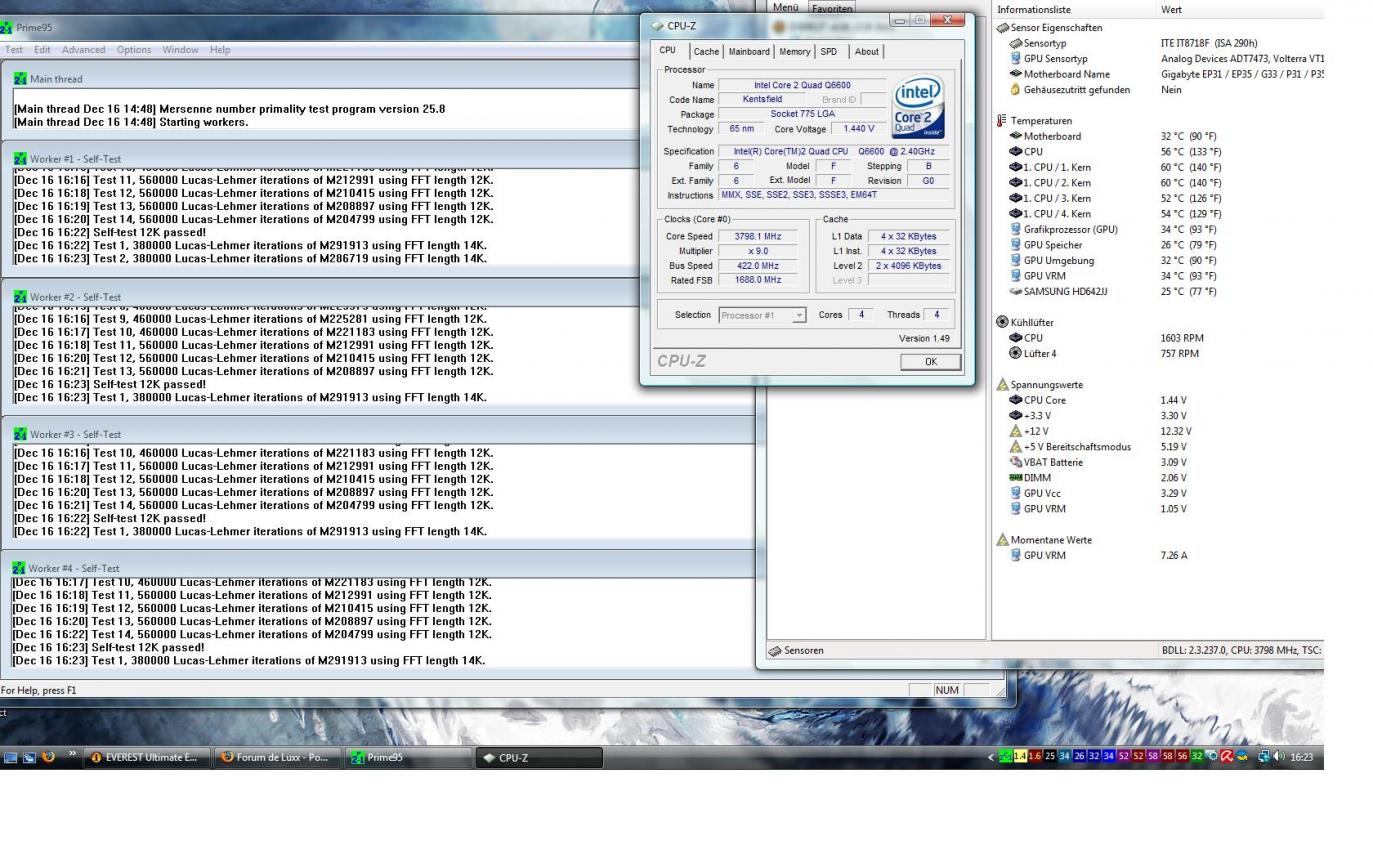This screenshot has width=1373, height=858.
Task: Select the SAMSUNG HD642JJ drive icon
Action: (1016, 291)
